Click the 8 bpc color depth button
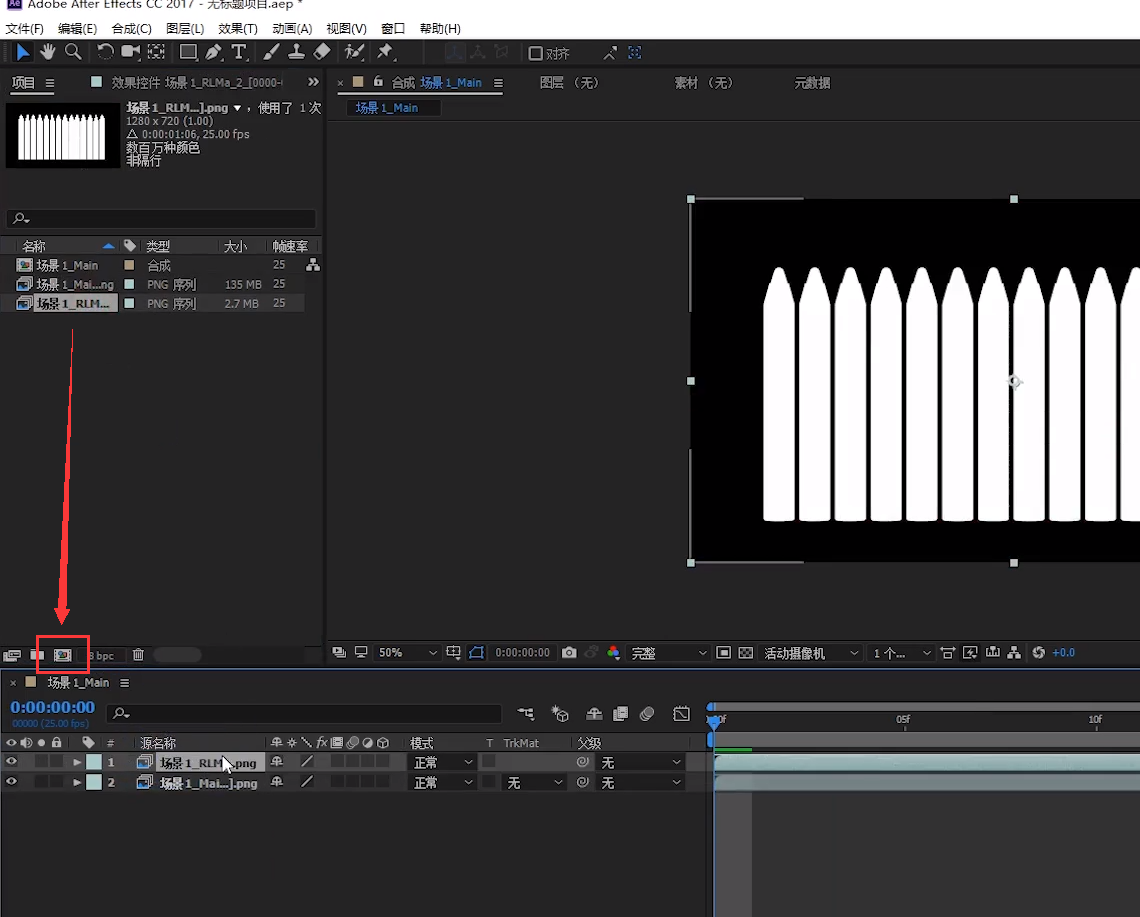The width and height of the screenshot is (1140, 917). [101, 656]
